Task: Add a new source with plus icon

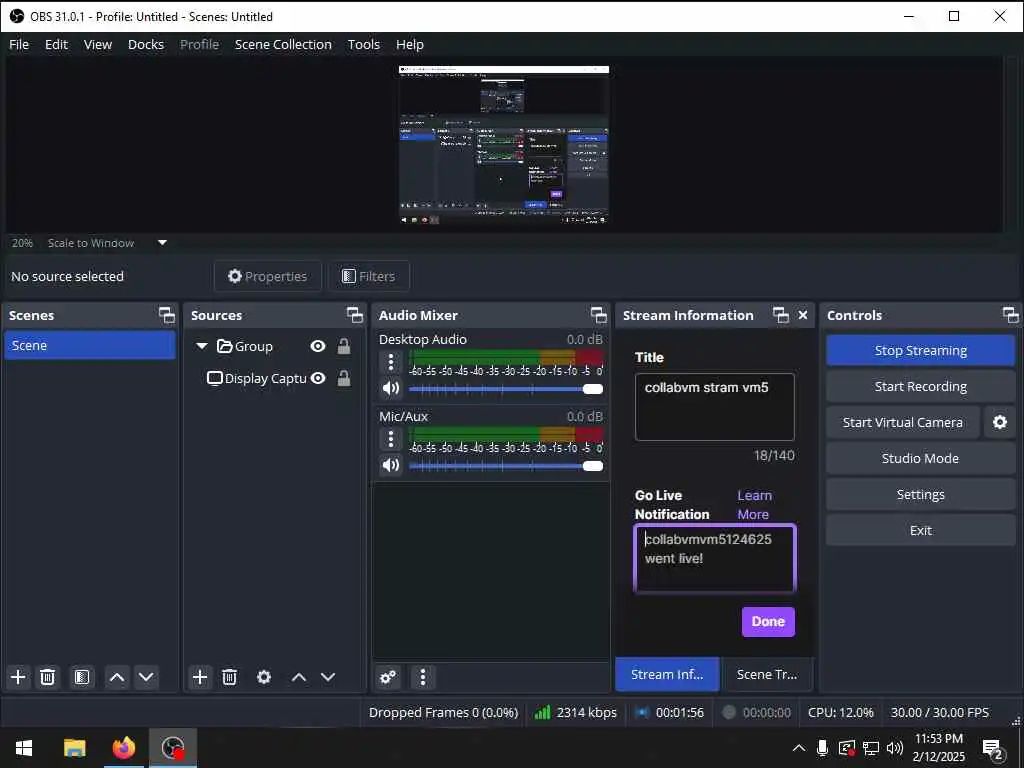Action: click(200, 677)
